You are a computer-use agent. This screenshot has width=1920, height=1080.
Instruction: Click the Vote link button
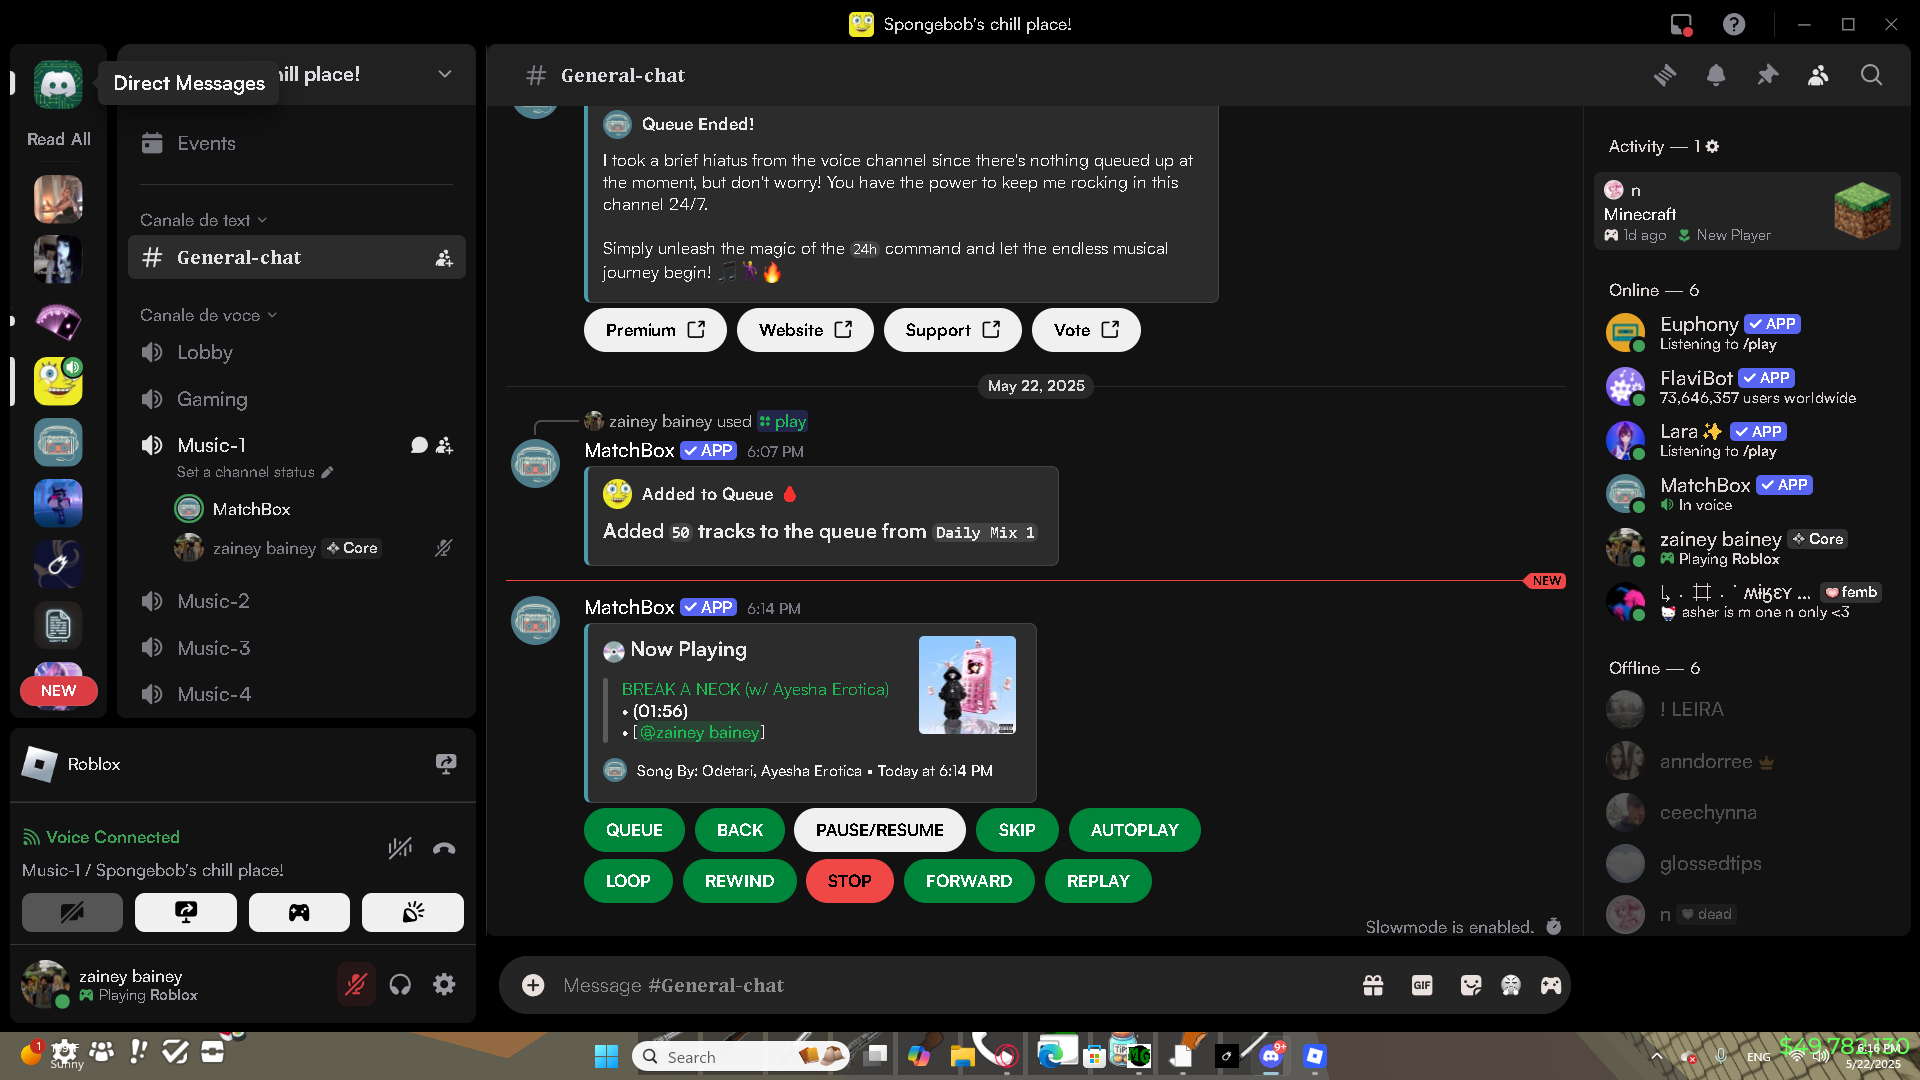coord(1086,330)
